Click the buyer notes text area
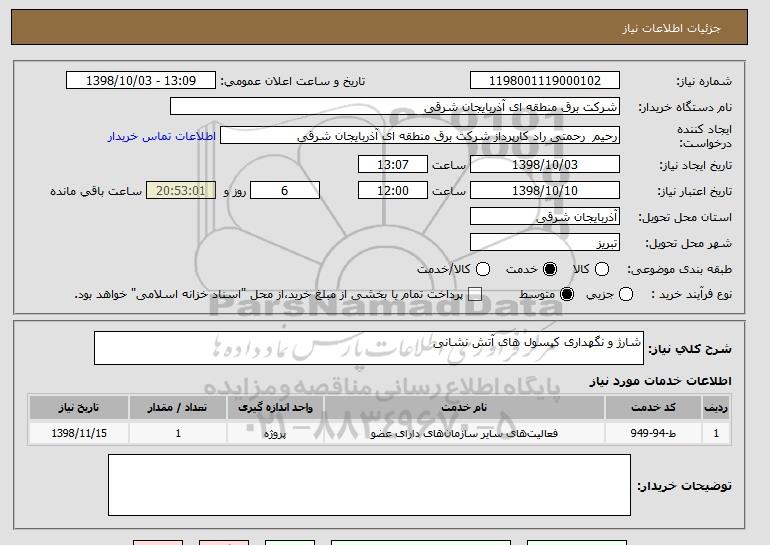 (369, 485)
